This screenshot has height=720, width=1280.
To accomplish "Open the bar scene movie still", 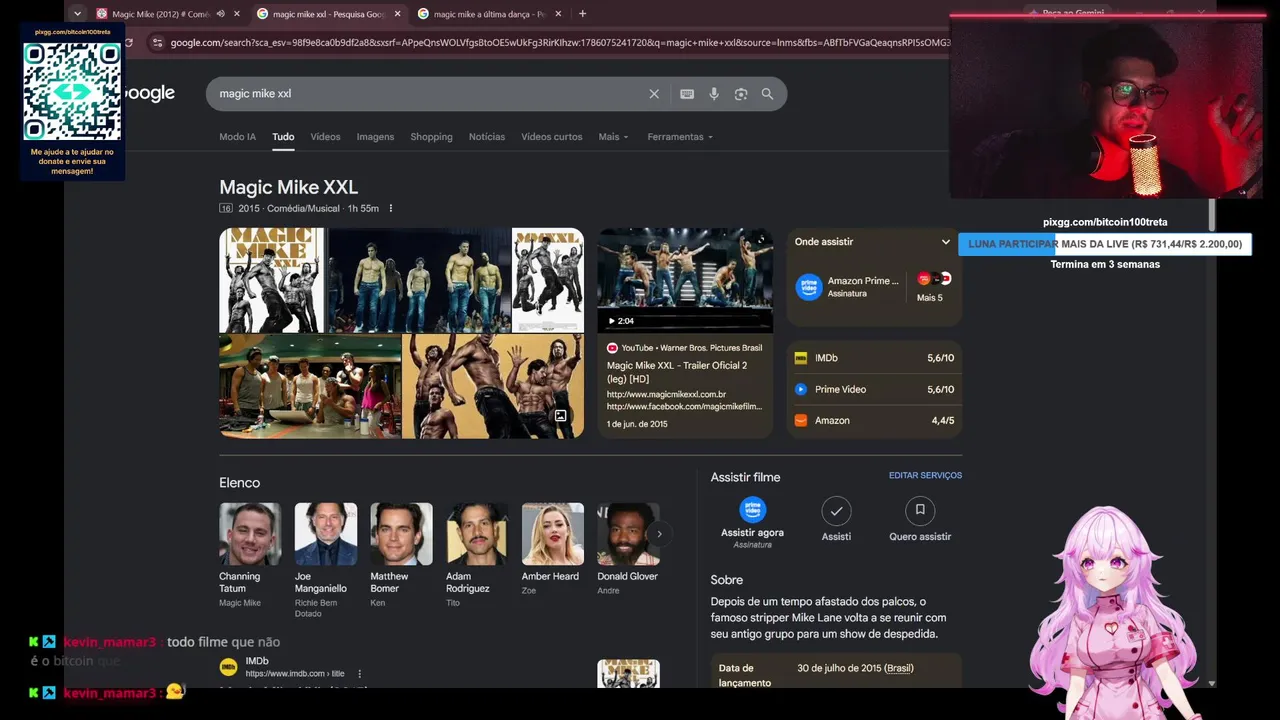I will point(310,386).
